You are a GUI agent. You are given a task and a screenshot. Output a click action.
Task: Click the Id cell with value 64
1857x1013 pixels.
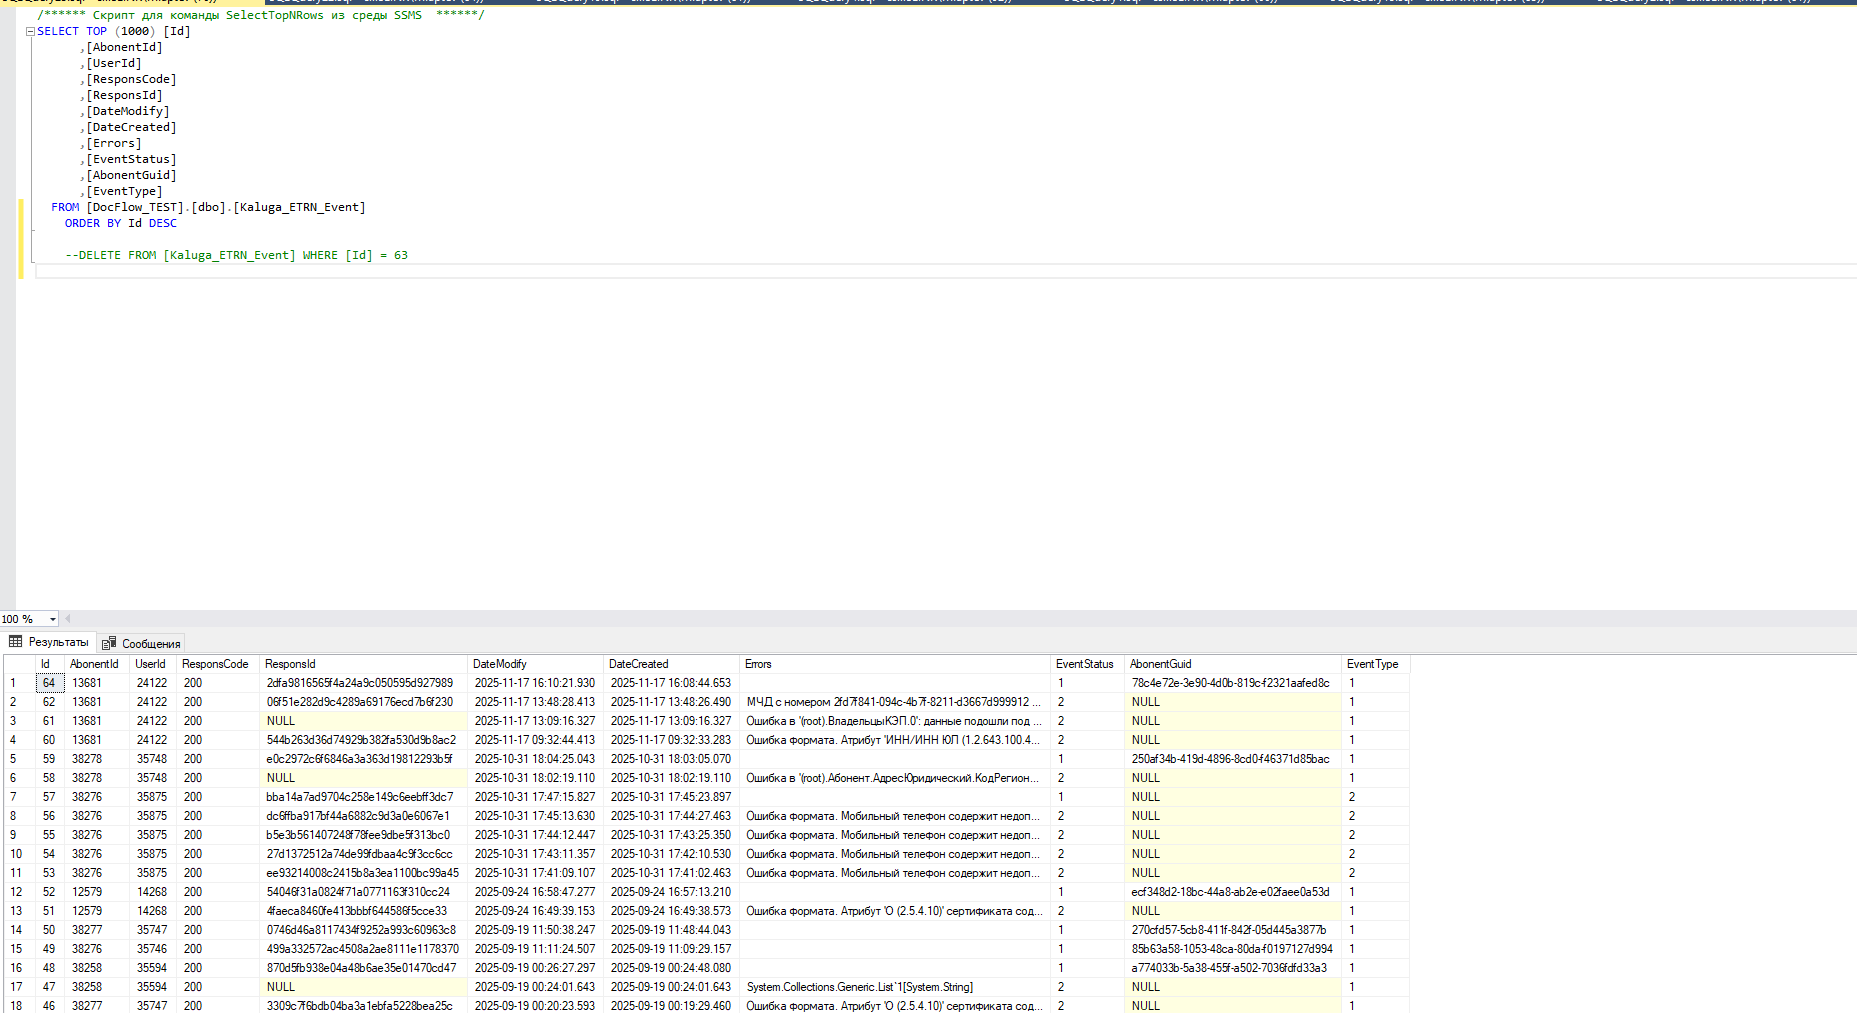click(50, 683)
